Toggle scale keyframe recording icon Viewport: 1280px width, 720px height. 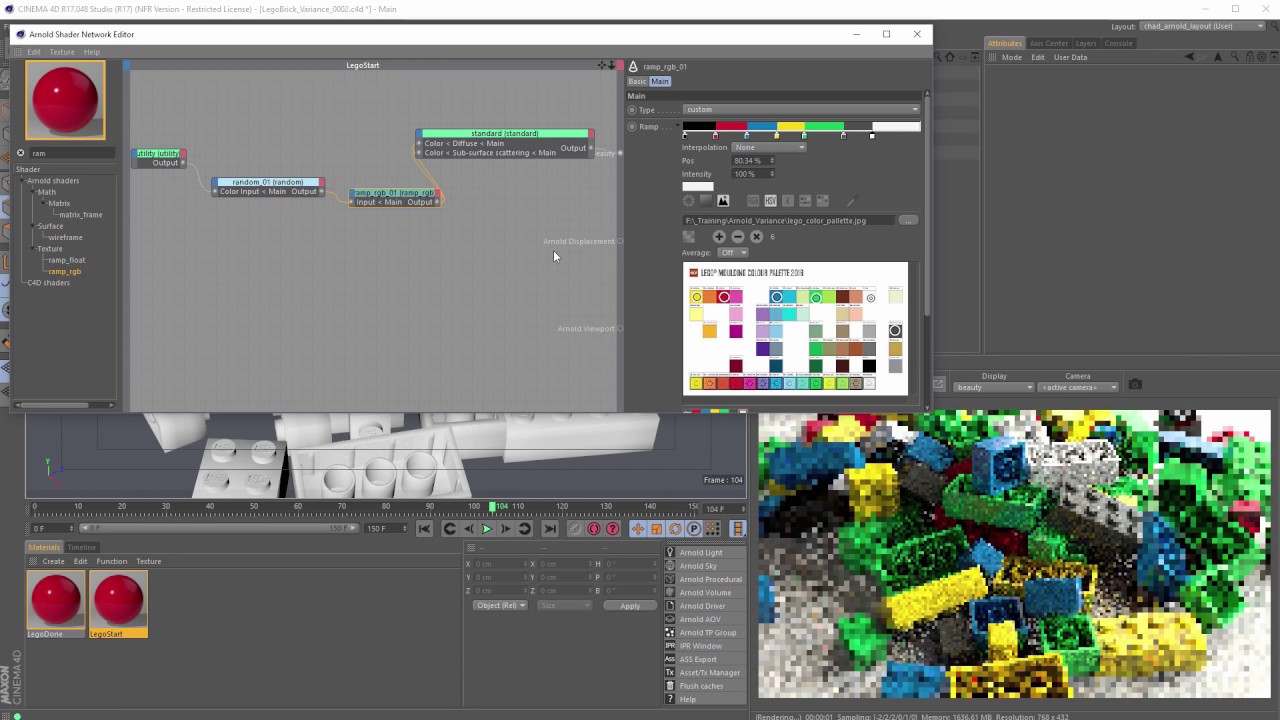click(656, 529)
